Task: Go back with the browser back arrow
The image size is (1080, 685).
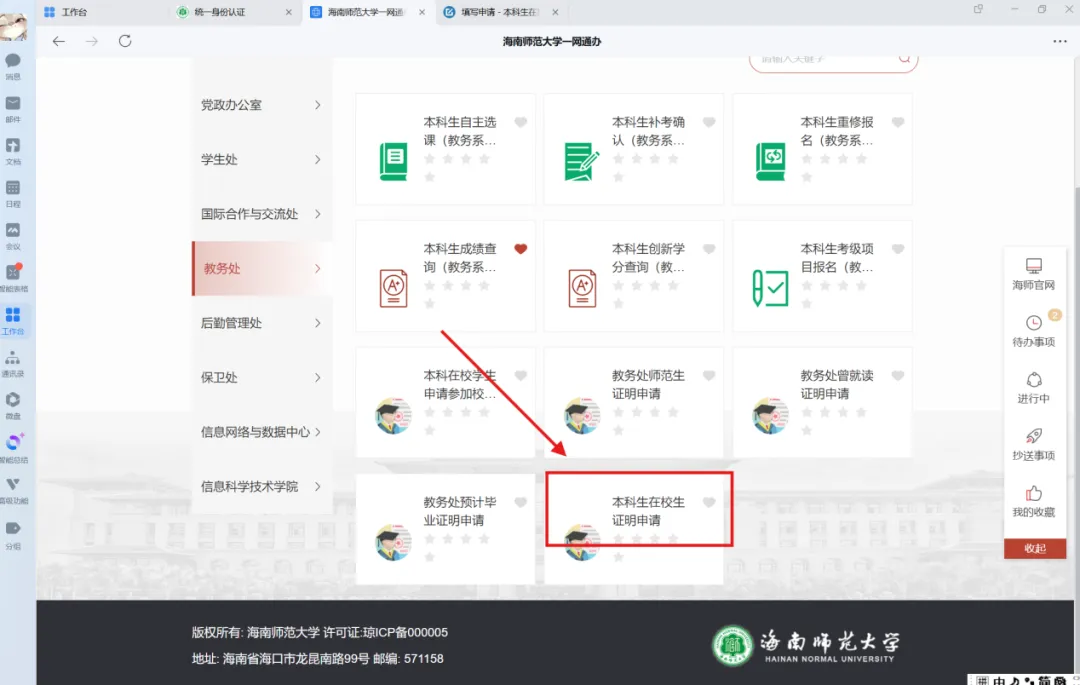Action: click(59, 41)
